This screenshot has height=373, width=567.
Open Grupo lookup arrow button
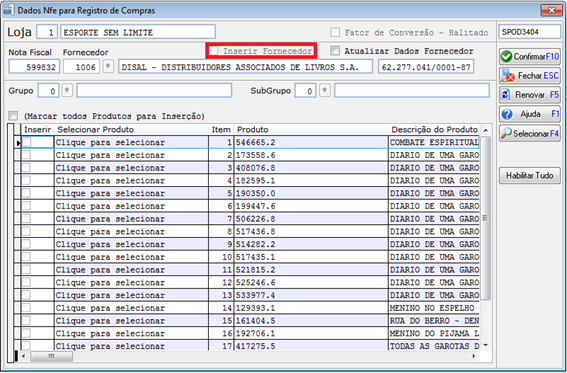pos(67,90)
